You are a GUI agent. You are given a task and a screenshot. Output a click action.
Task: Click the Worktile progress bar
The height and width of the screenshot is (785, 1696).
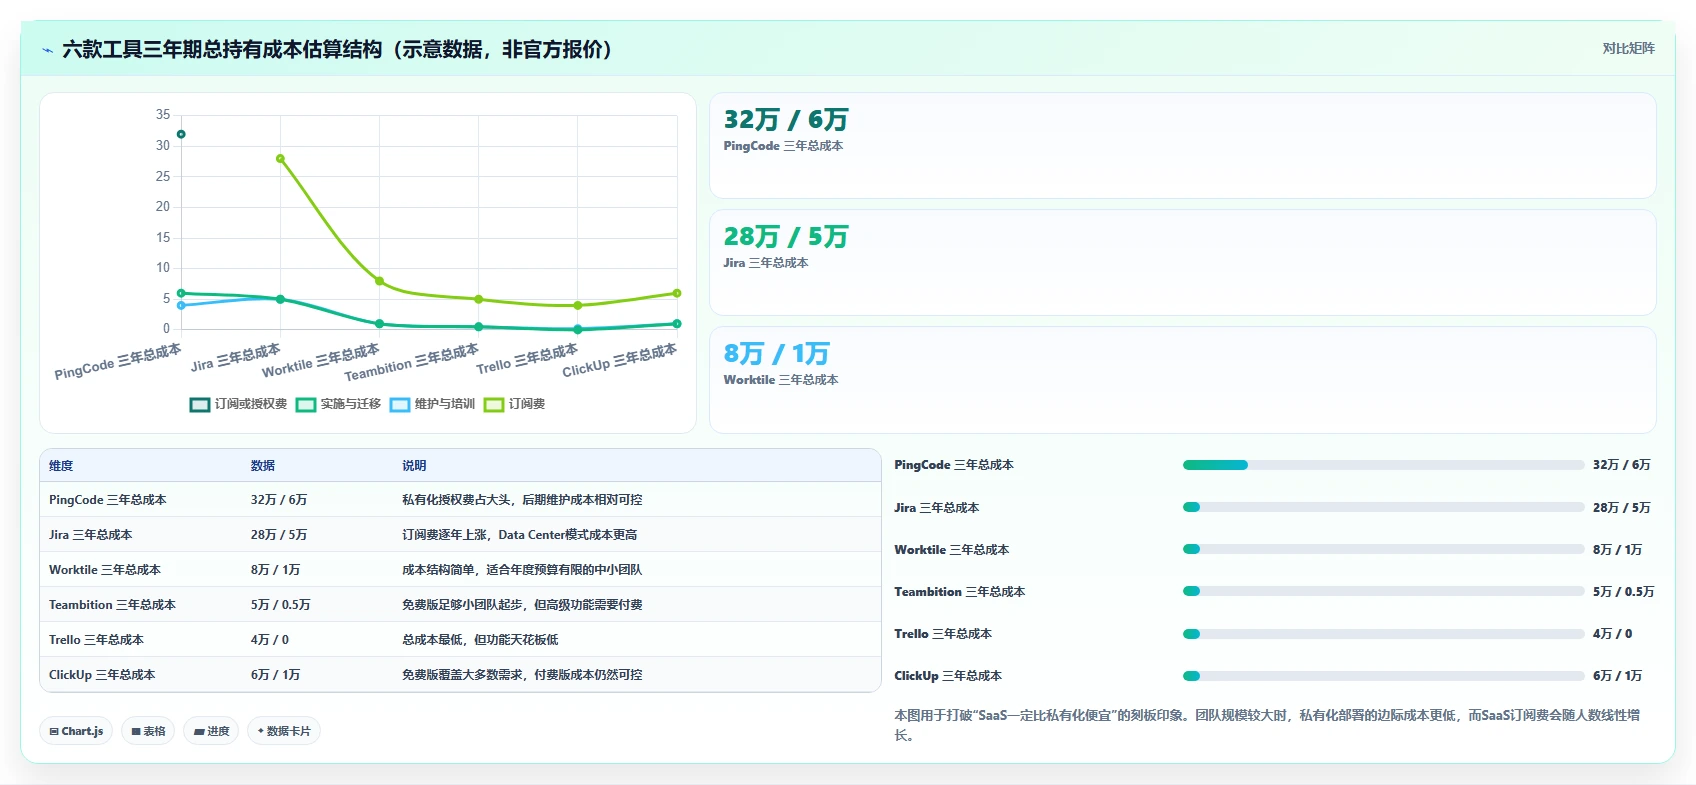[x=1383, y=549]
